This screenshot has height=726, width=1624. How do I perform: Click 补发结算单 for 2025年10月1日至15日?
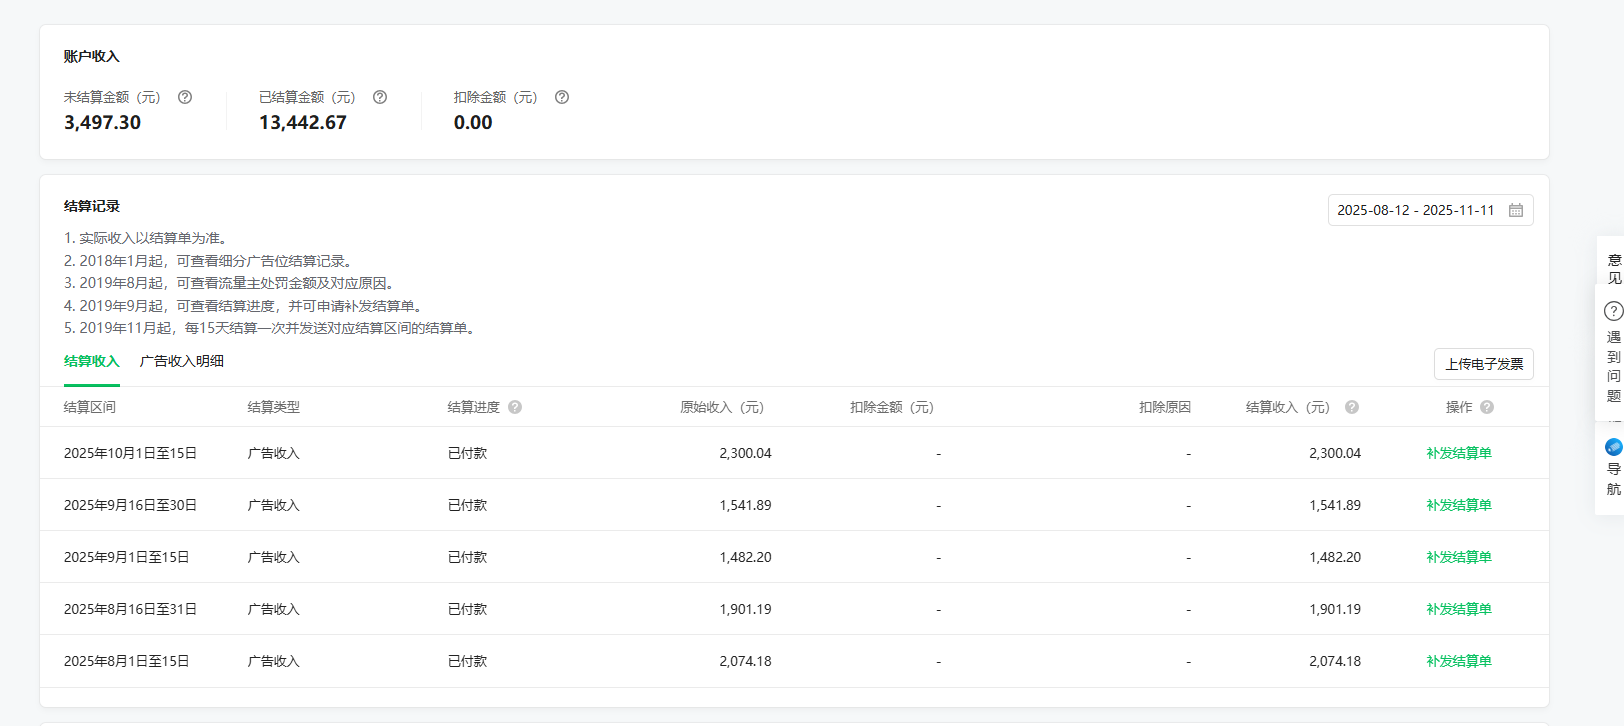coord(1459,453)
